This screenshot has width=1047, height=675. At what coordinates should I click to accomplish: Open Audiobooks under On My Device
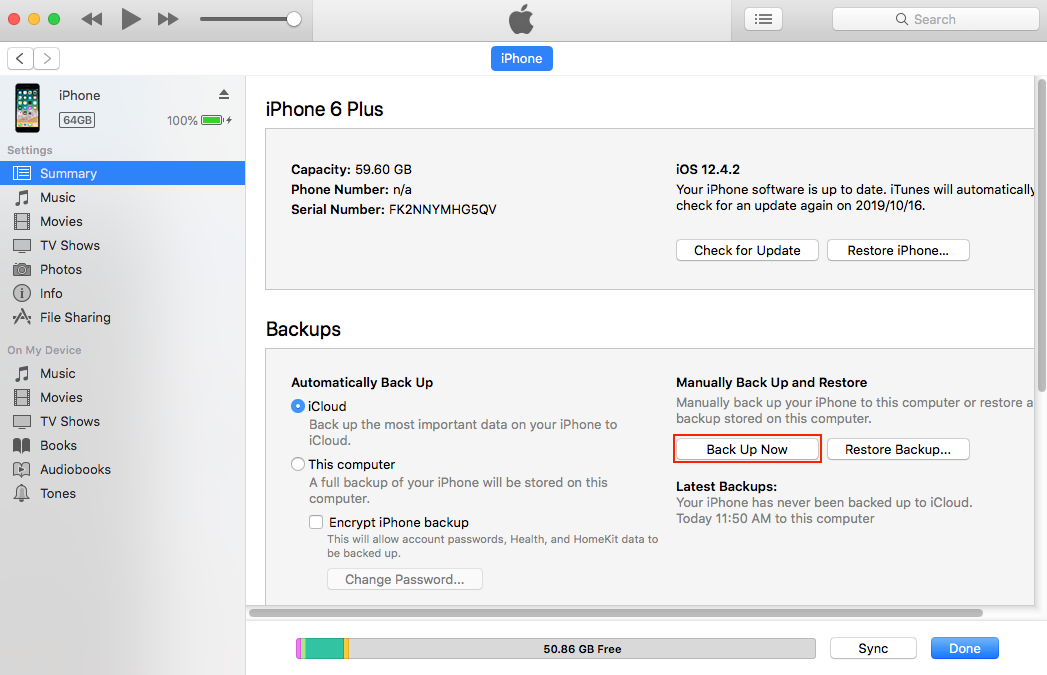click(122, 470)
